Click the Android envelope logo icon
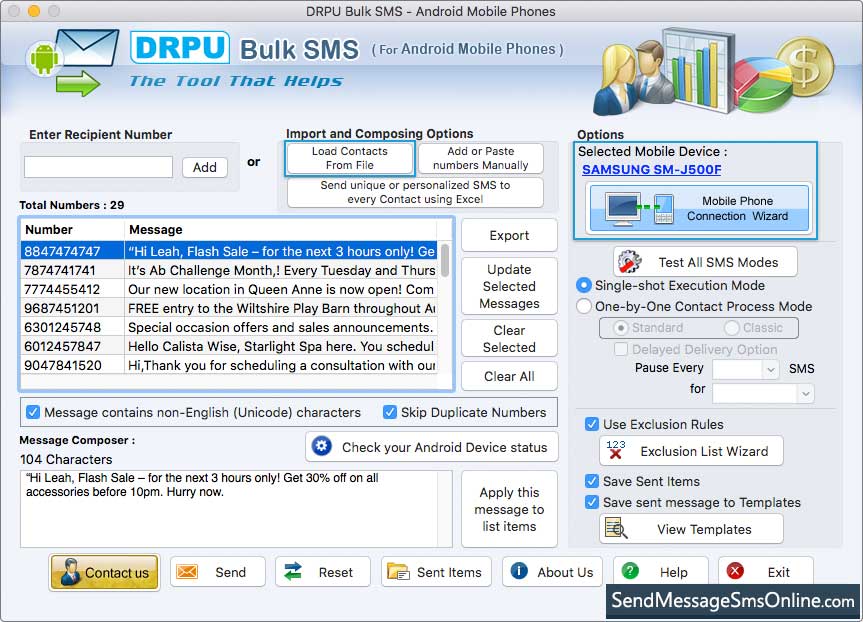Viewport: 863px width, 622px height. 73,62
